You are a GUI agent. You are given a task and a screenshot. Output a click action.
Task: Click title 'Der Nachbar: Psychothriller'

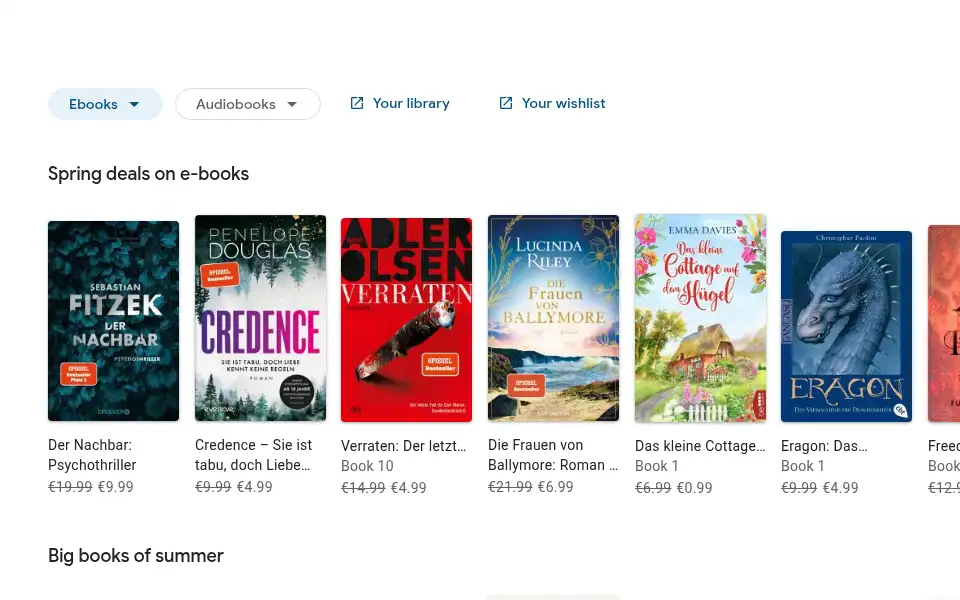[x=92, y=455]
